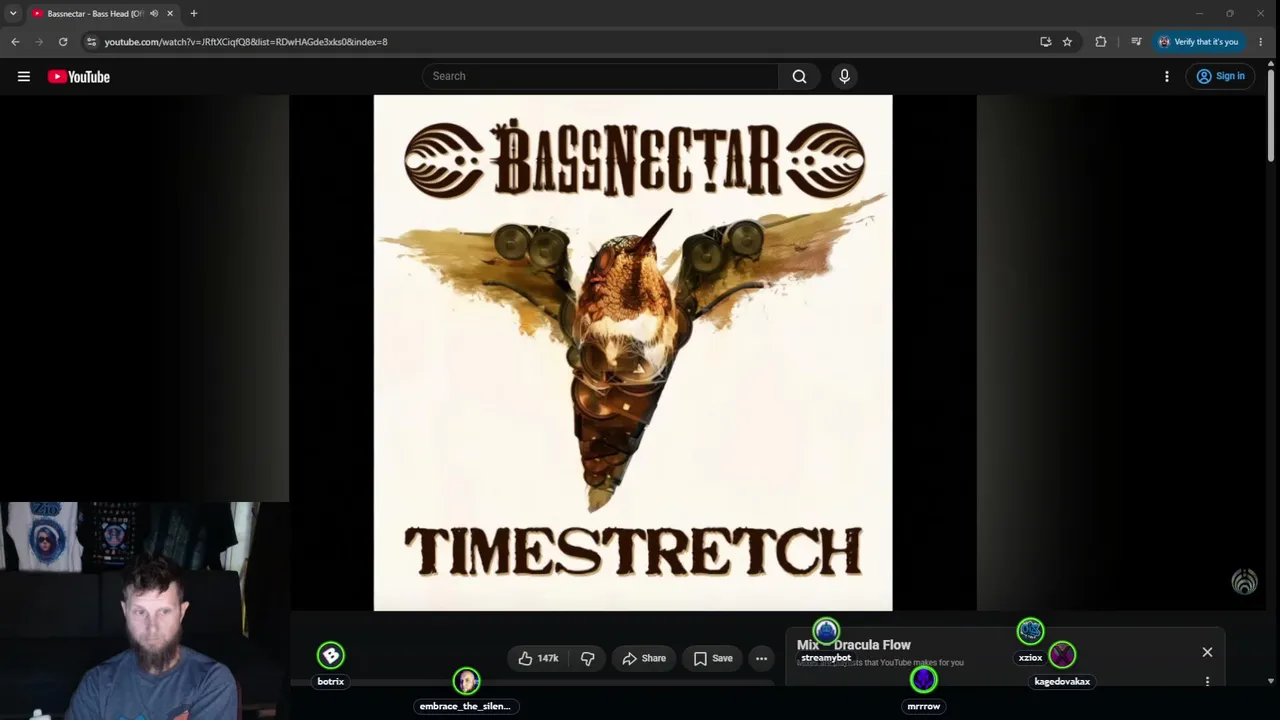Screen dimensions: 1280x720
Task: Bookmark this page with the star
Action: pyautogui.click(x=1067, y=42)
